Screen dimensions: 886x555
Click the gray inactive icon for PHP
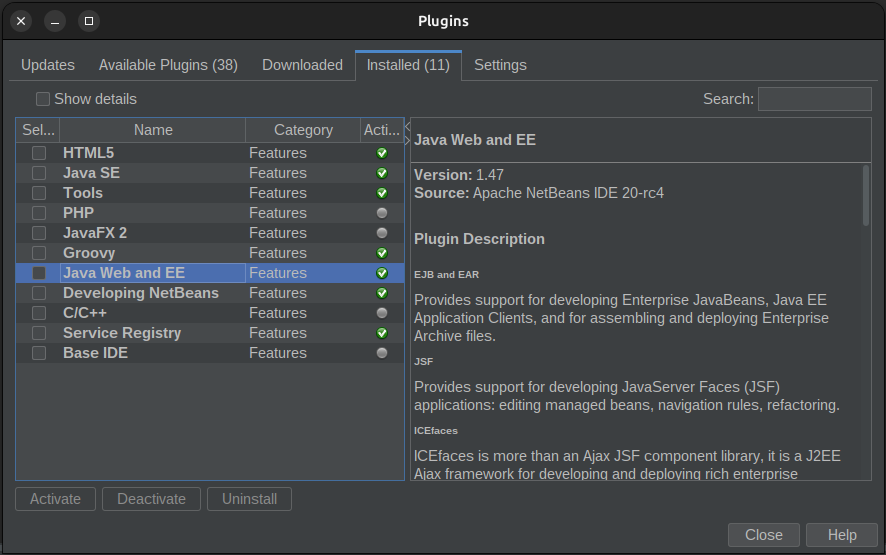pos(381,213)
